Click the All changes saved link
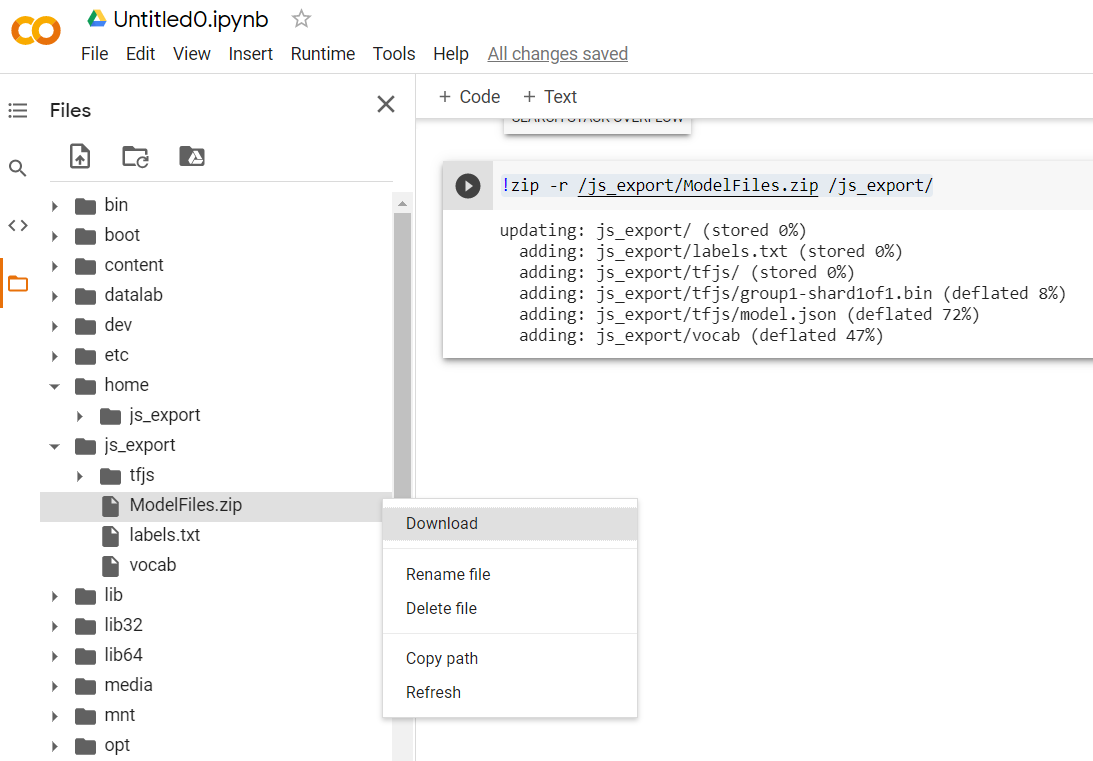The width and height of the screenshot is (1093, 761). pyautogui.click(x=557, y=54)
